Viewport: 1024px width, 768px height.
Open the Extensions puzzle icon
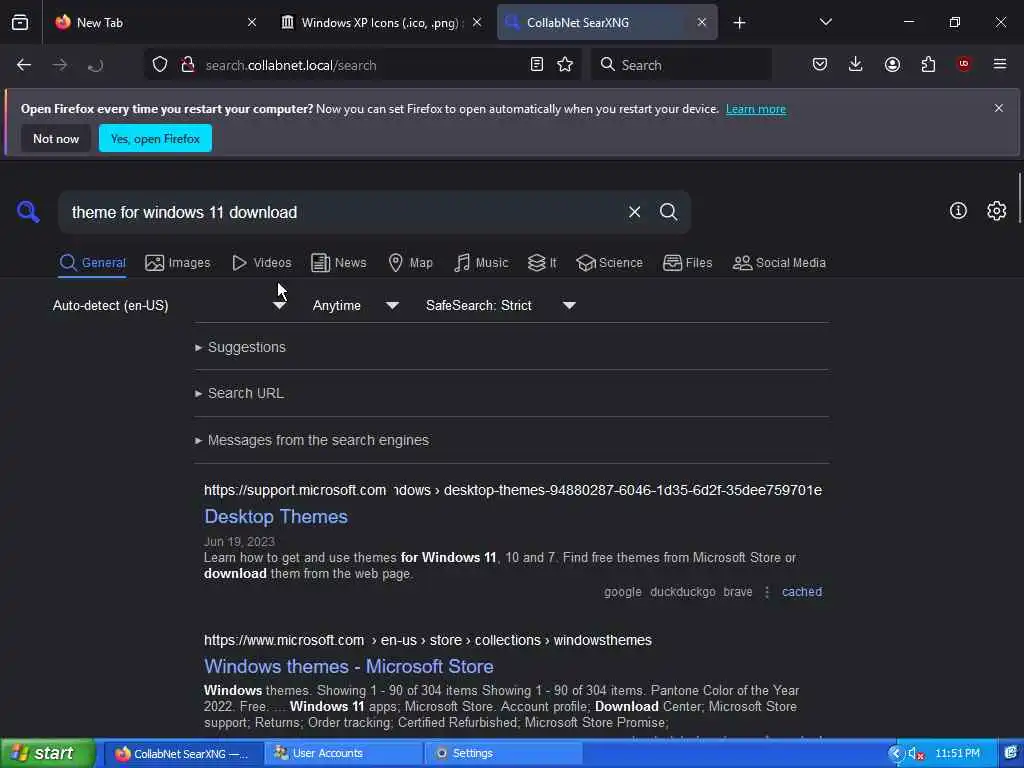(928, 64)
